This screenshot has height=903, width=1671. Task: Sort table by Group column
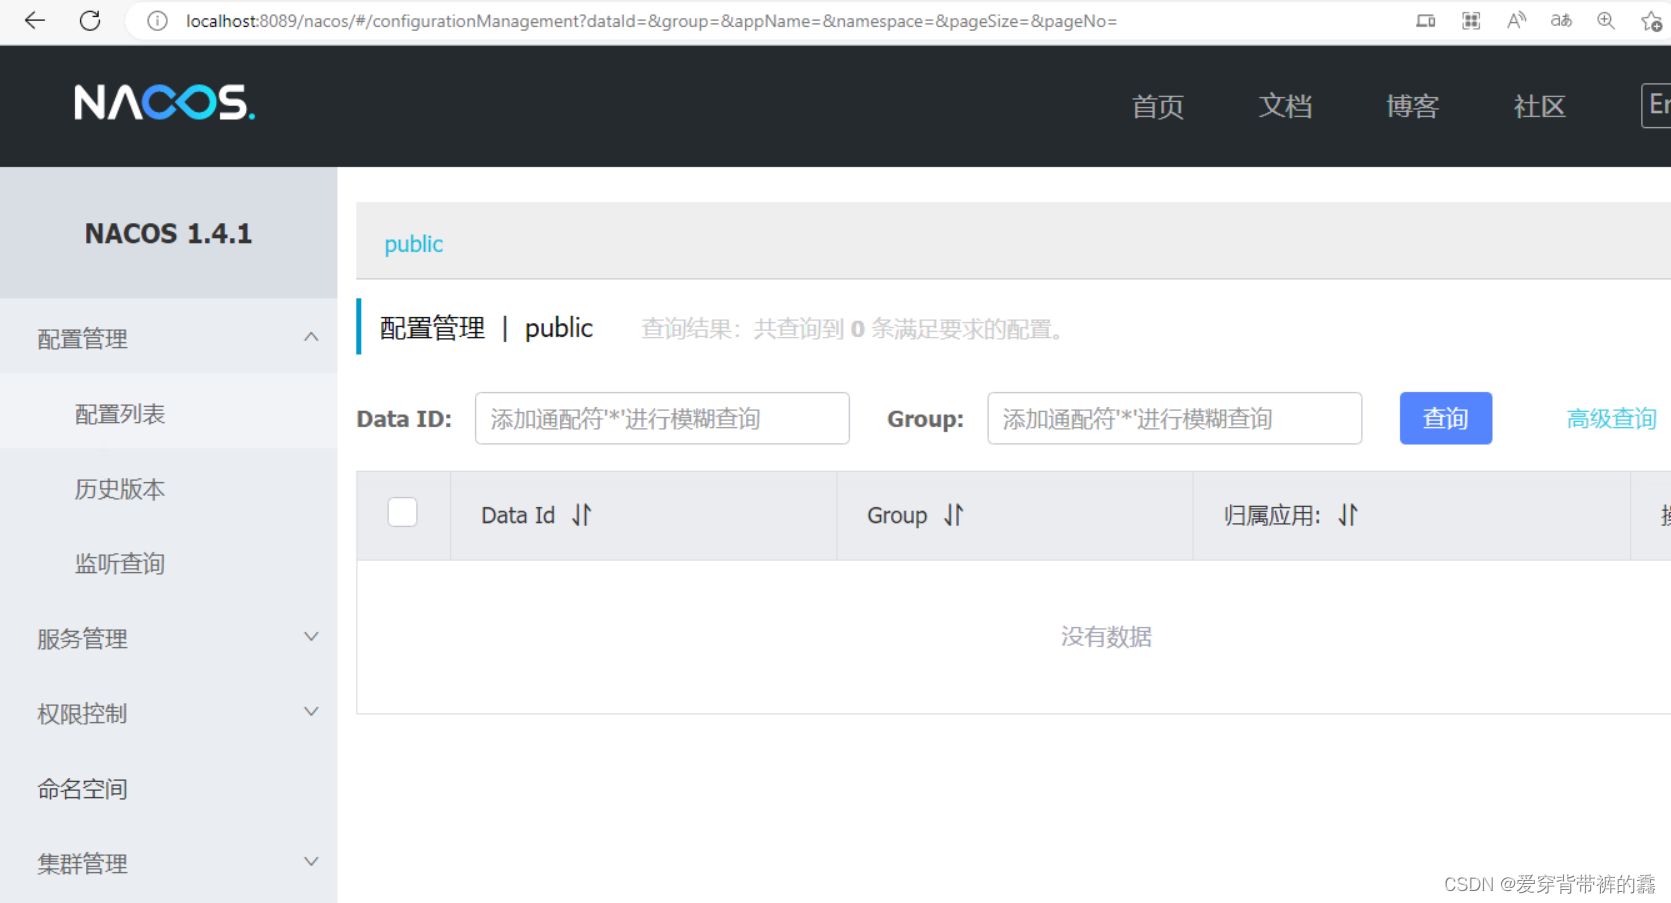click(954, 515)
